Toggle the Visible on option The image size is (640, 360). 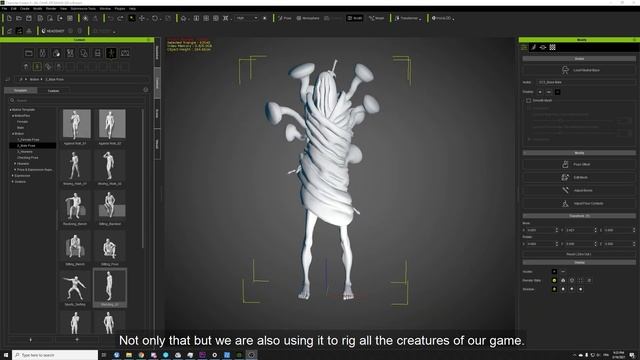point(554,271)
